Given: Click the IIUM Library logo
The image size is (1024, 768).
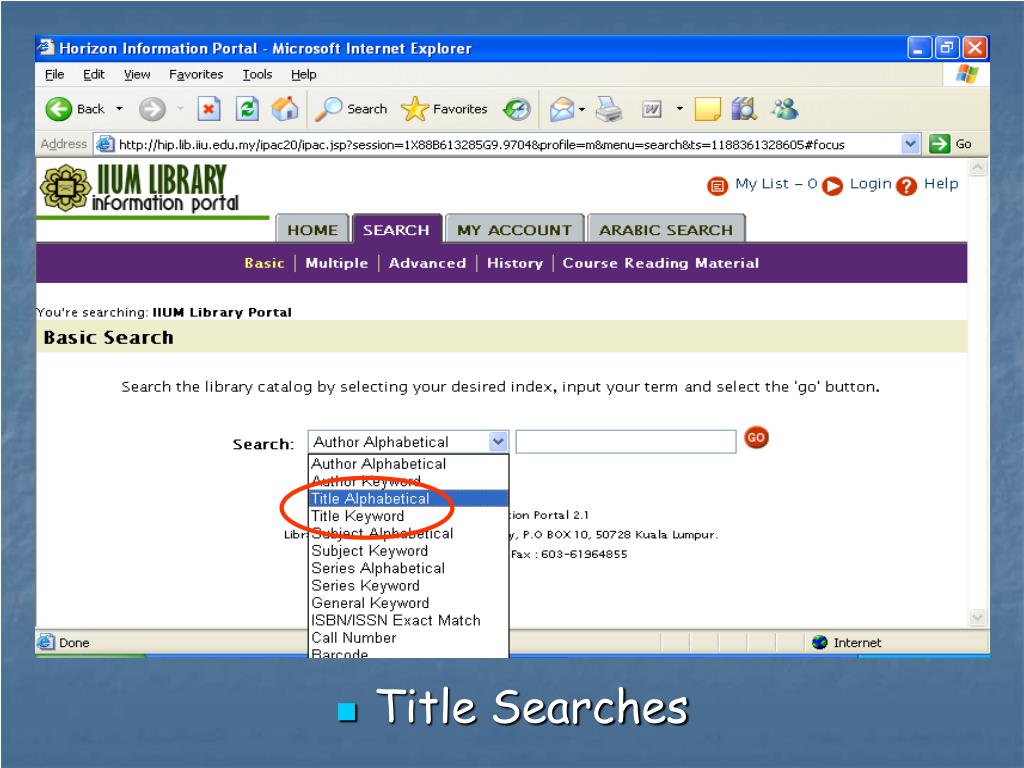Looking at the screenshot, I should pyautogui.click(x=140, y=189).
